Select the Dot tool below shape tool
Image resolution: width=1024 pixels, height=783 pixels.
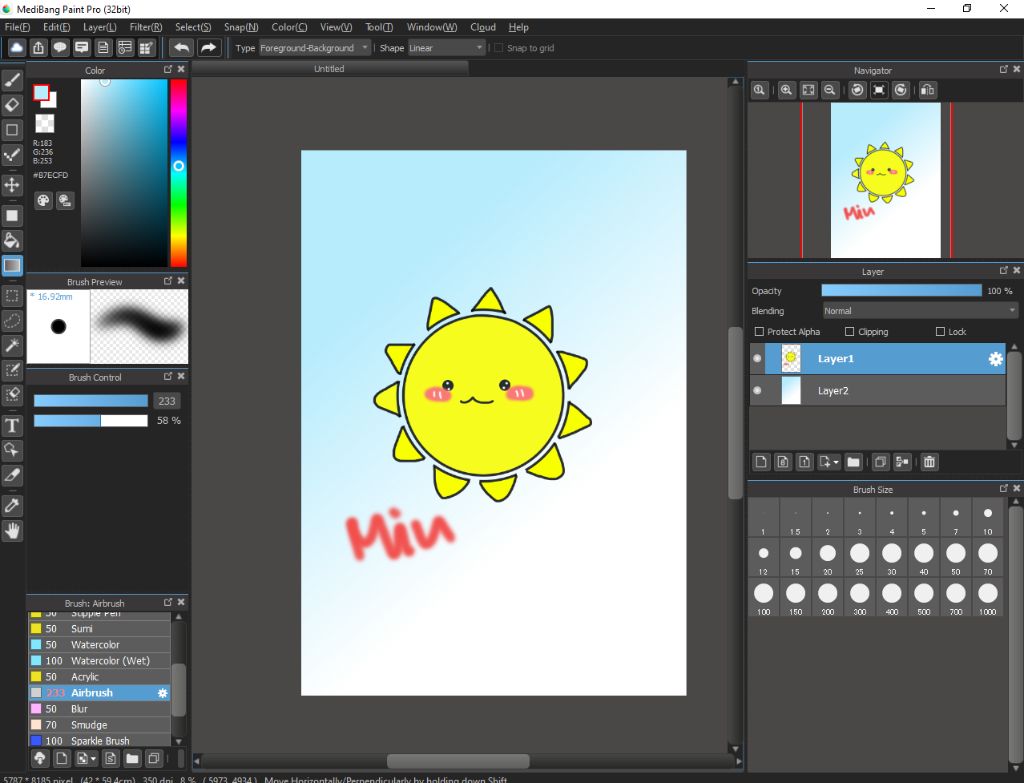12,155
